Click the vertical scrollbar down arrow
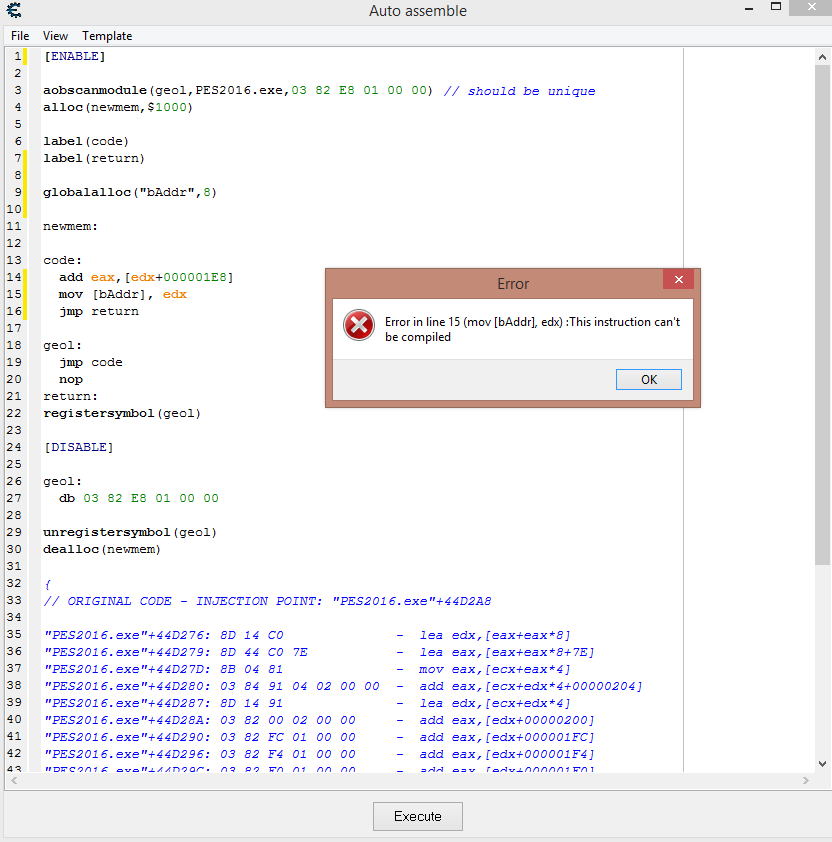The height and width of the screenshot is (842, 832). tap(823, 763)
